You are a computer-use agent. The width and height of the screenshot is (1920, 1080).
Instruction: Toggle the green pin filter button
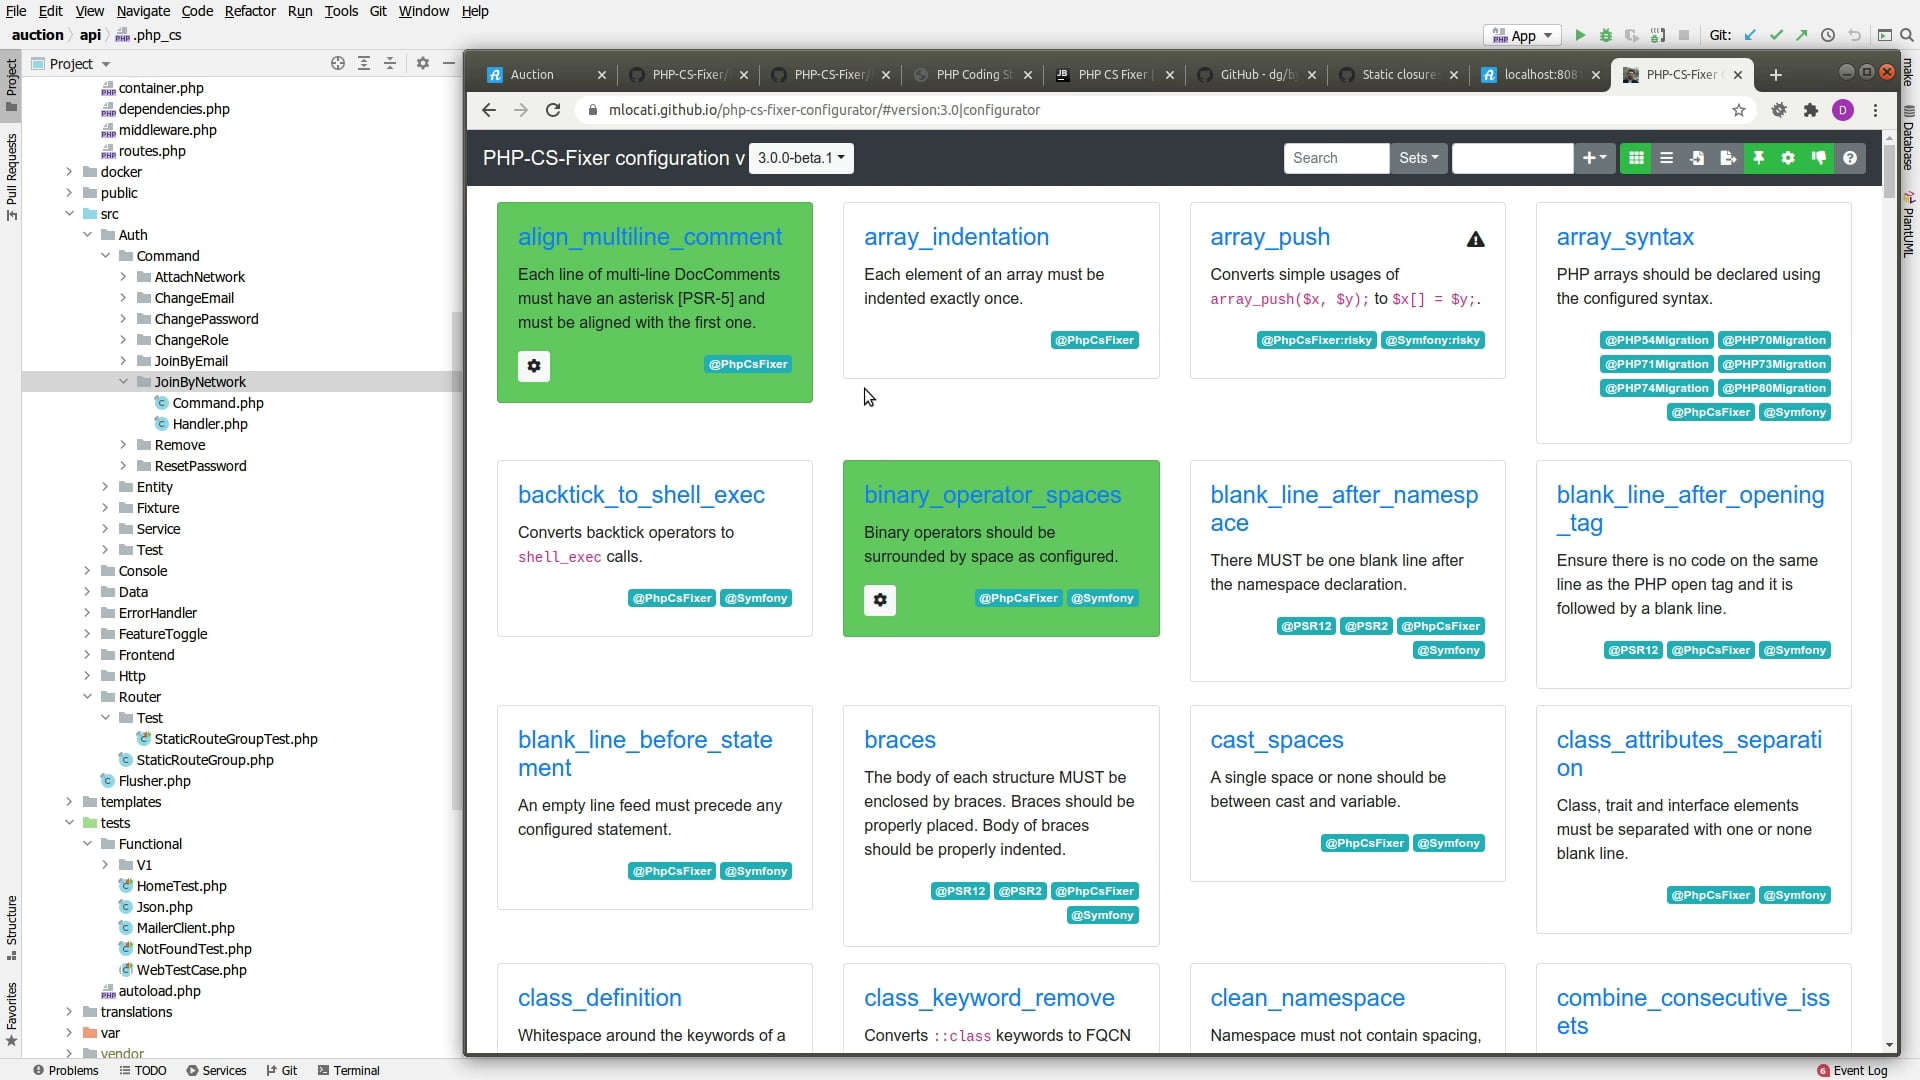1758,158
